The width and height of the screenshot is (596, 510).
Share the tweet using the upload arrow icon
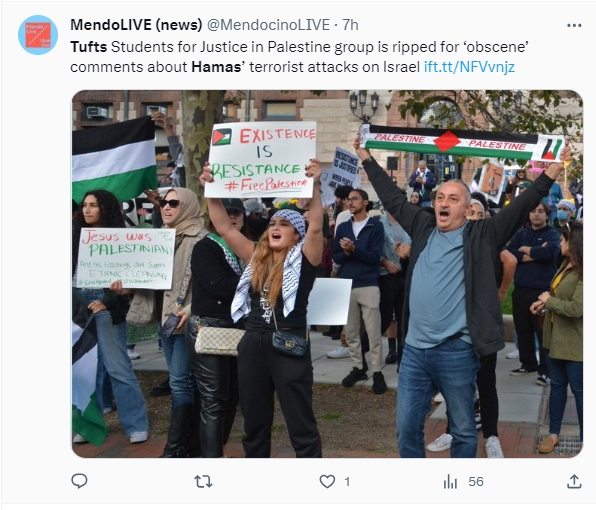574,481
